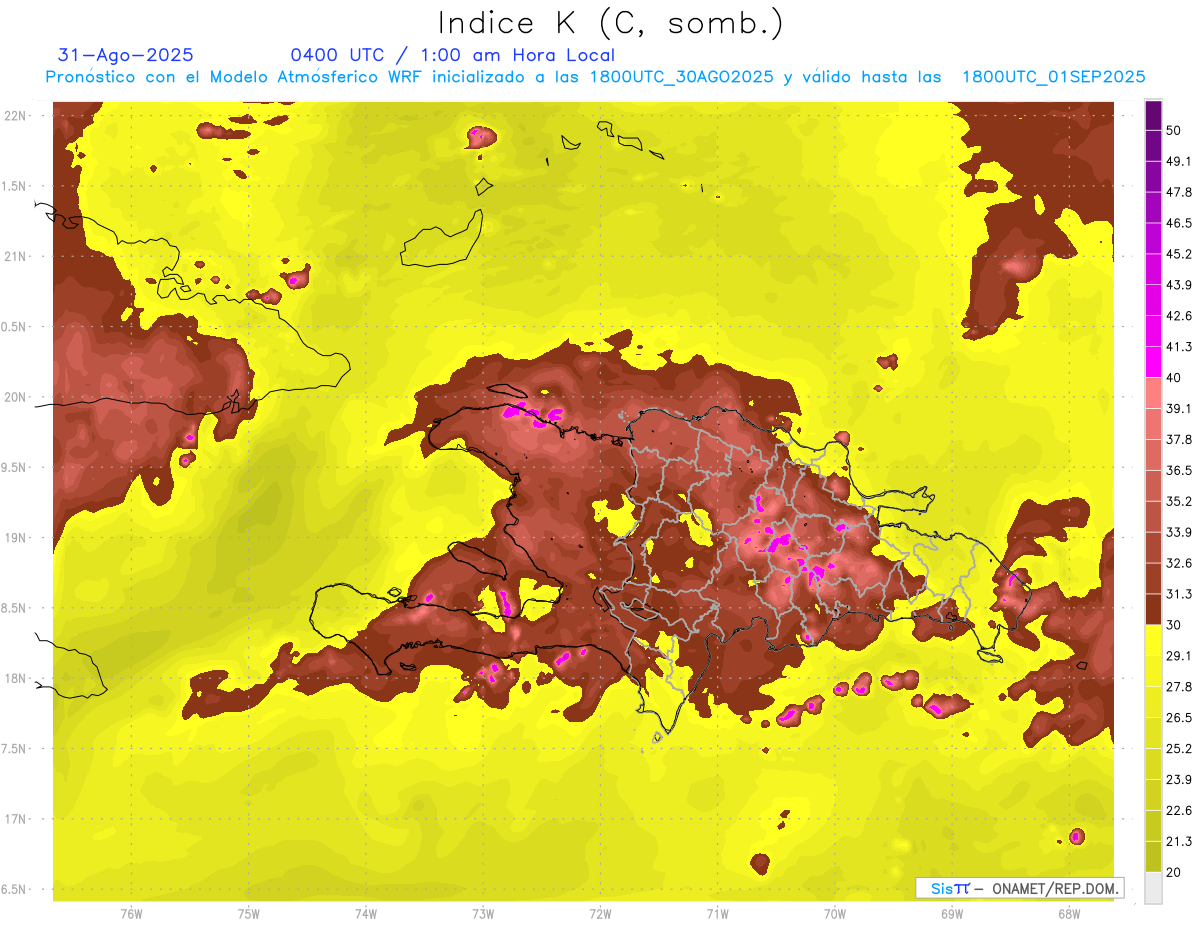This screenshot has width=1200, height=927.
Task: Click the '73W' longitude label
Action: click(483, 913)
